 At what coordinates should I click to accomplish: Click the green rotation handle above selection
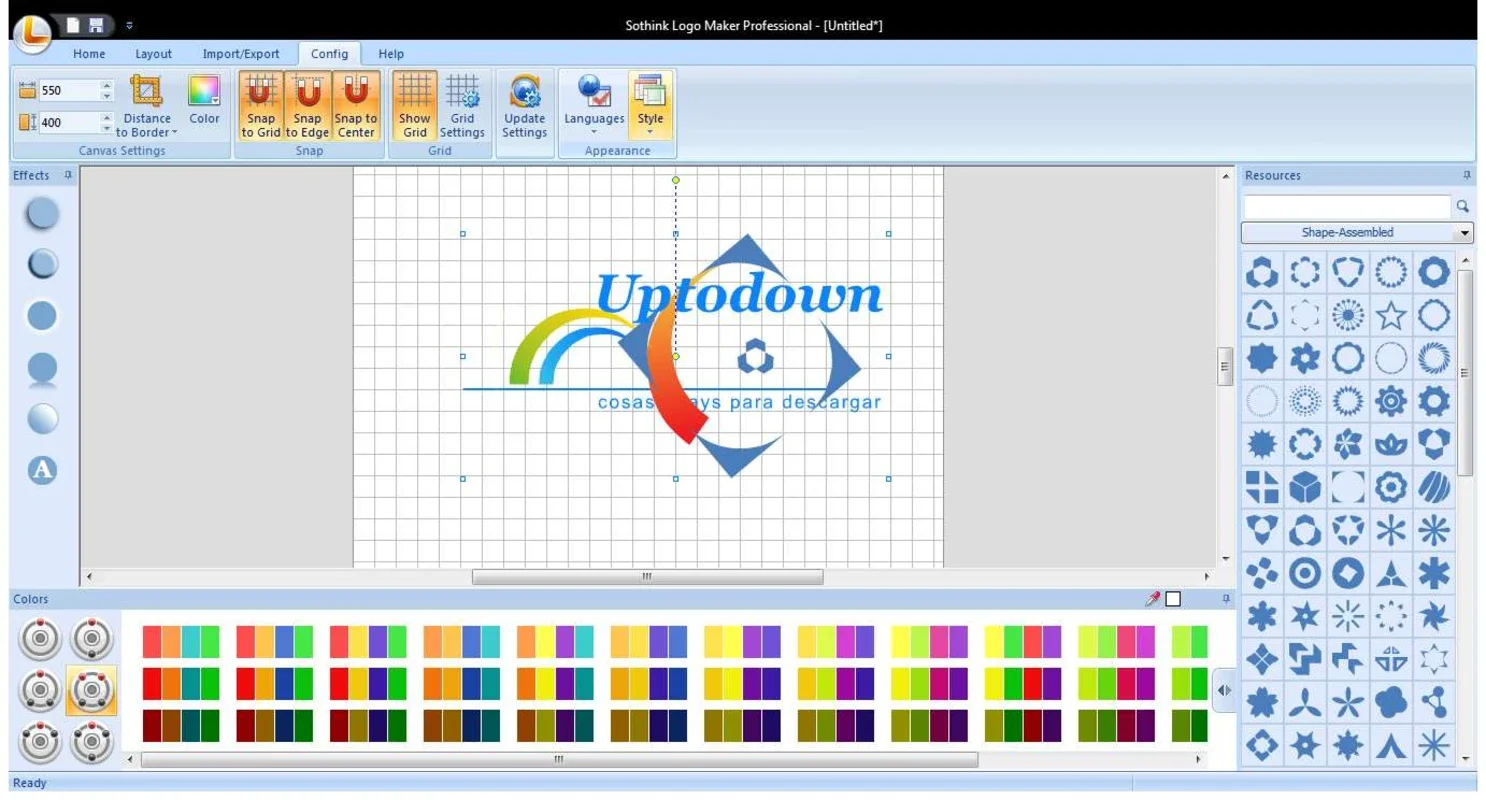coord(676,180)
